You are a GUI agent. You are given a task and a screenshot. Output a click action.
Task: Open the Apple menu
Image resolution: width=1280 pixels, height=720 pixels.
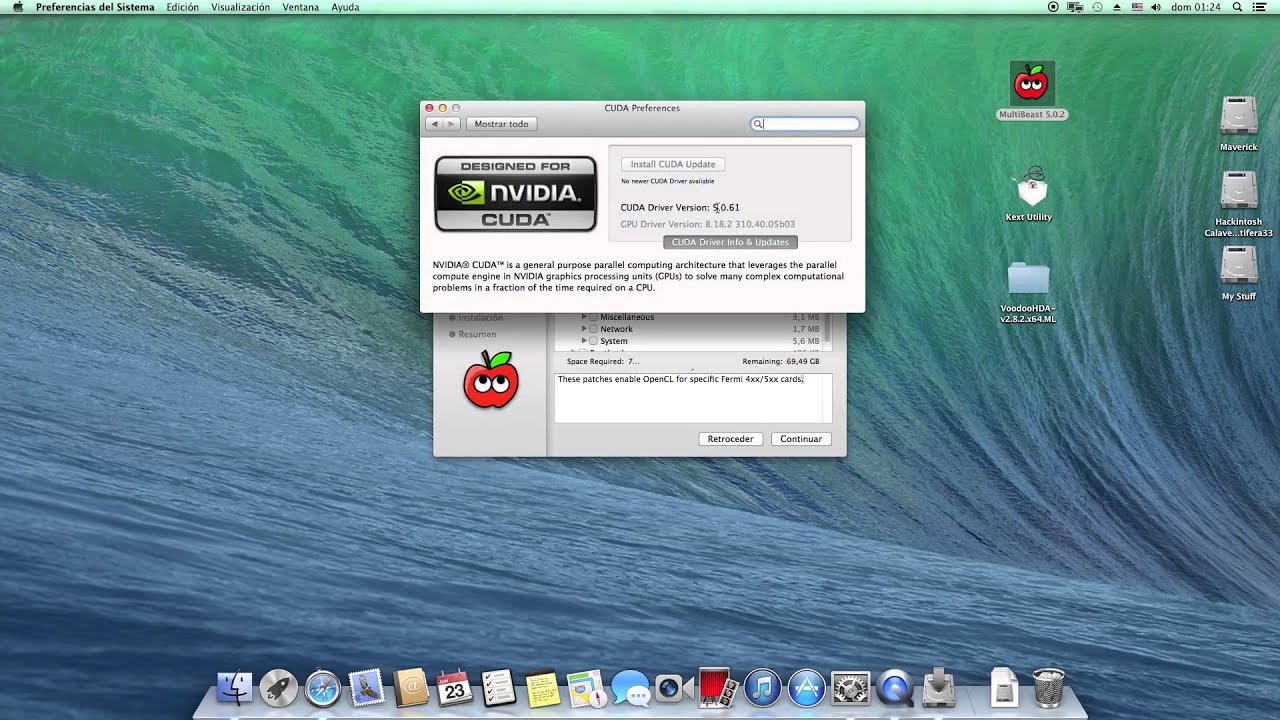coord(17,7)
